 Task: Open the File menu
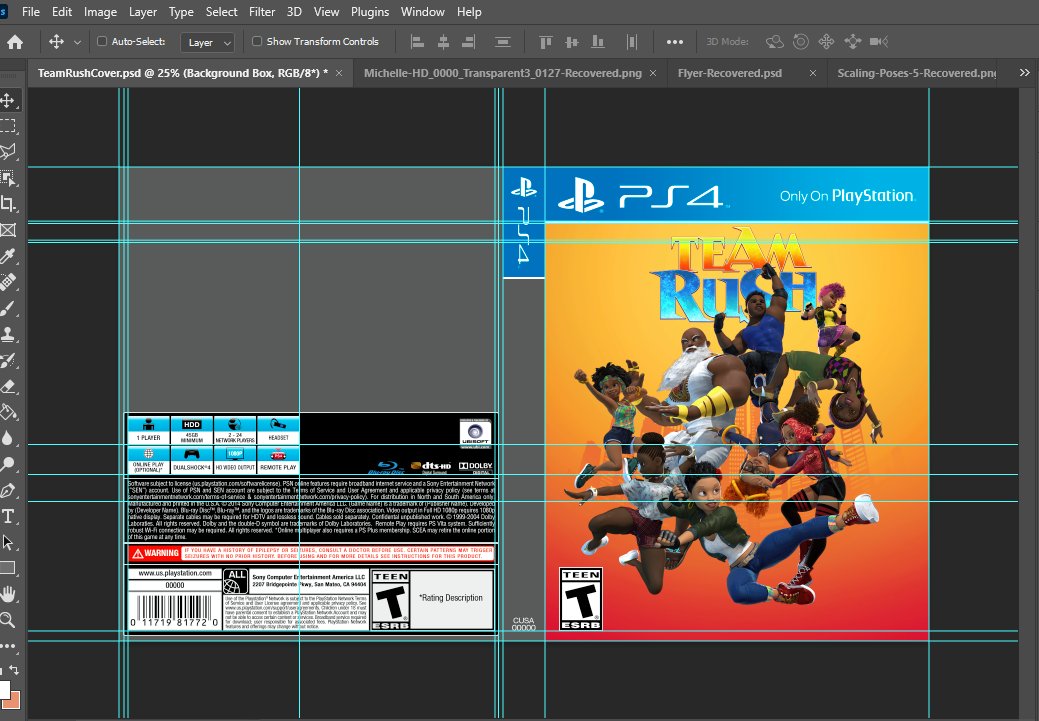click(30, 12)
